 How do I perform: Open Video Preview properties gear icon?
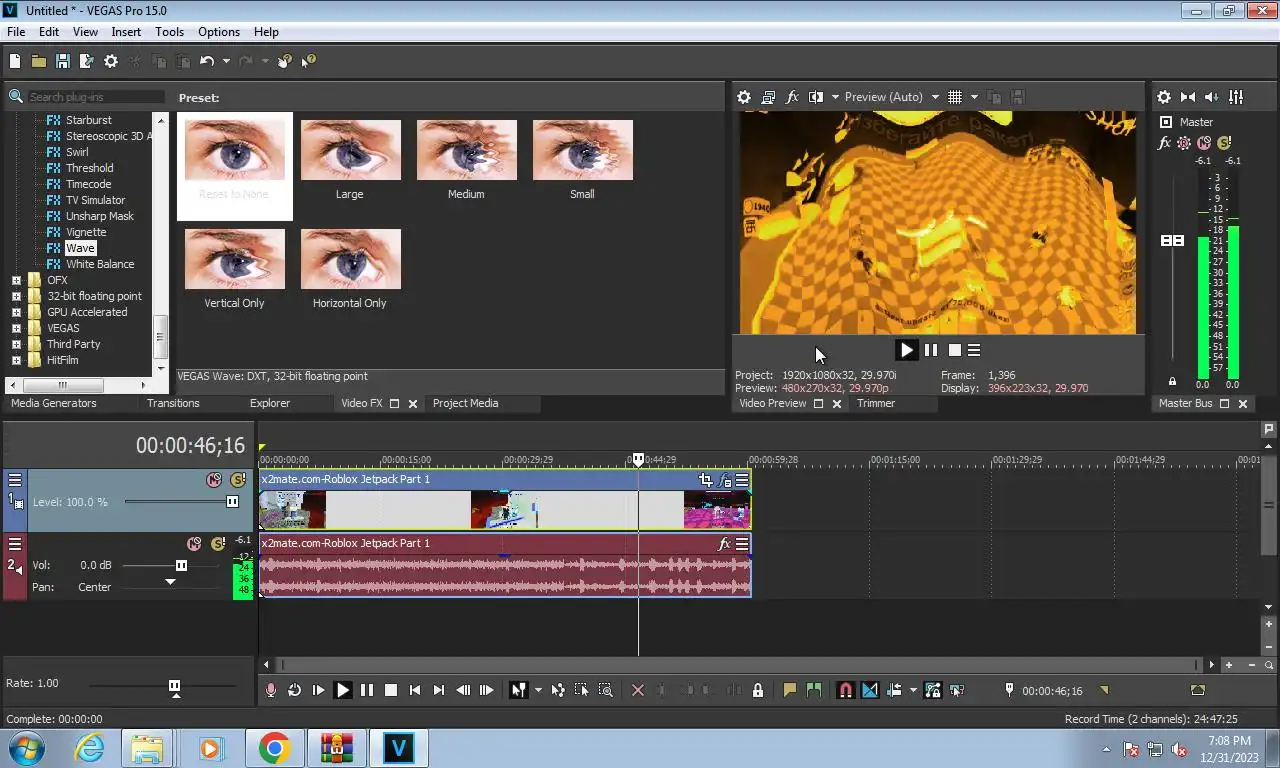744,97
